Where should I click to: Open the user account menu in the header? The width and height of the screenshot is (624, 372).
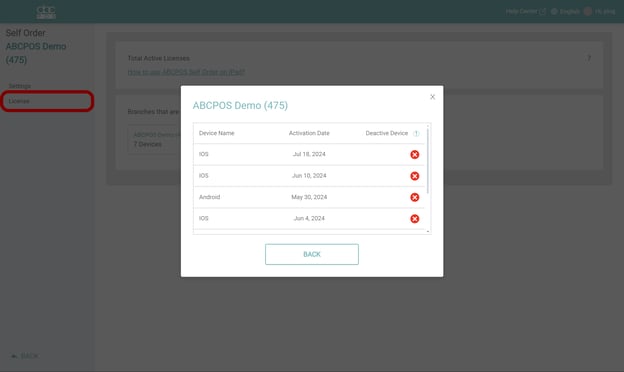599,12
